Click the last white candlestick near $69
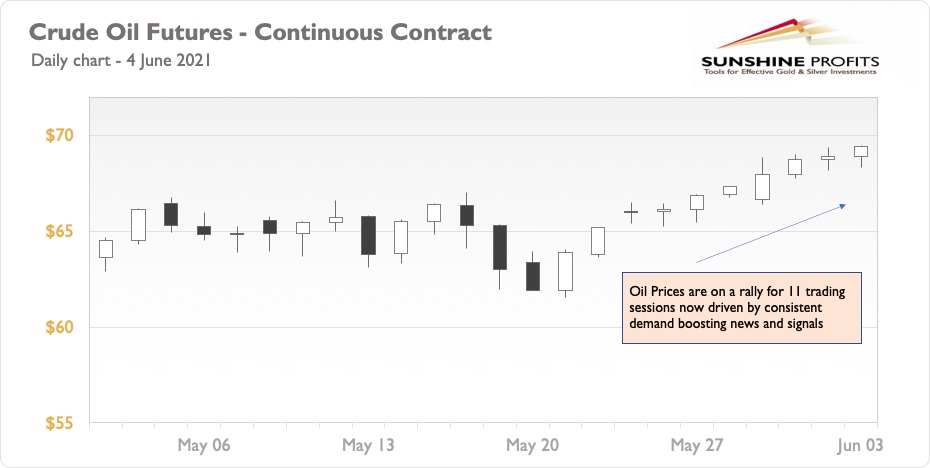This screenshot has width=930, height=468. pyautogui.click(x=861, y=152)
